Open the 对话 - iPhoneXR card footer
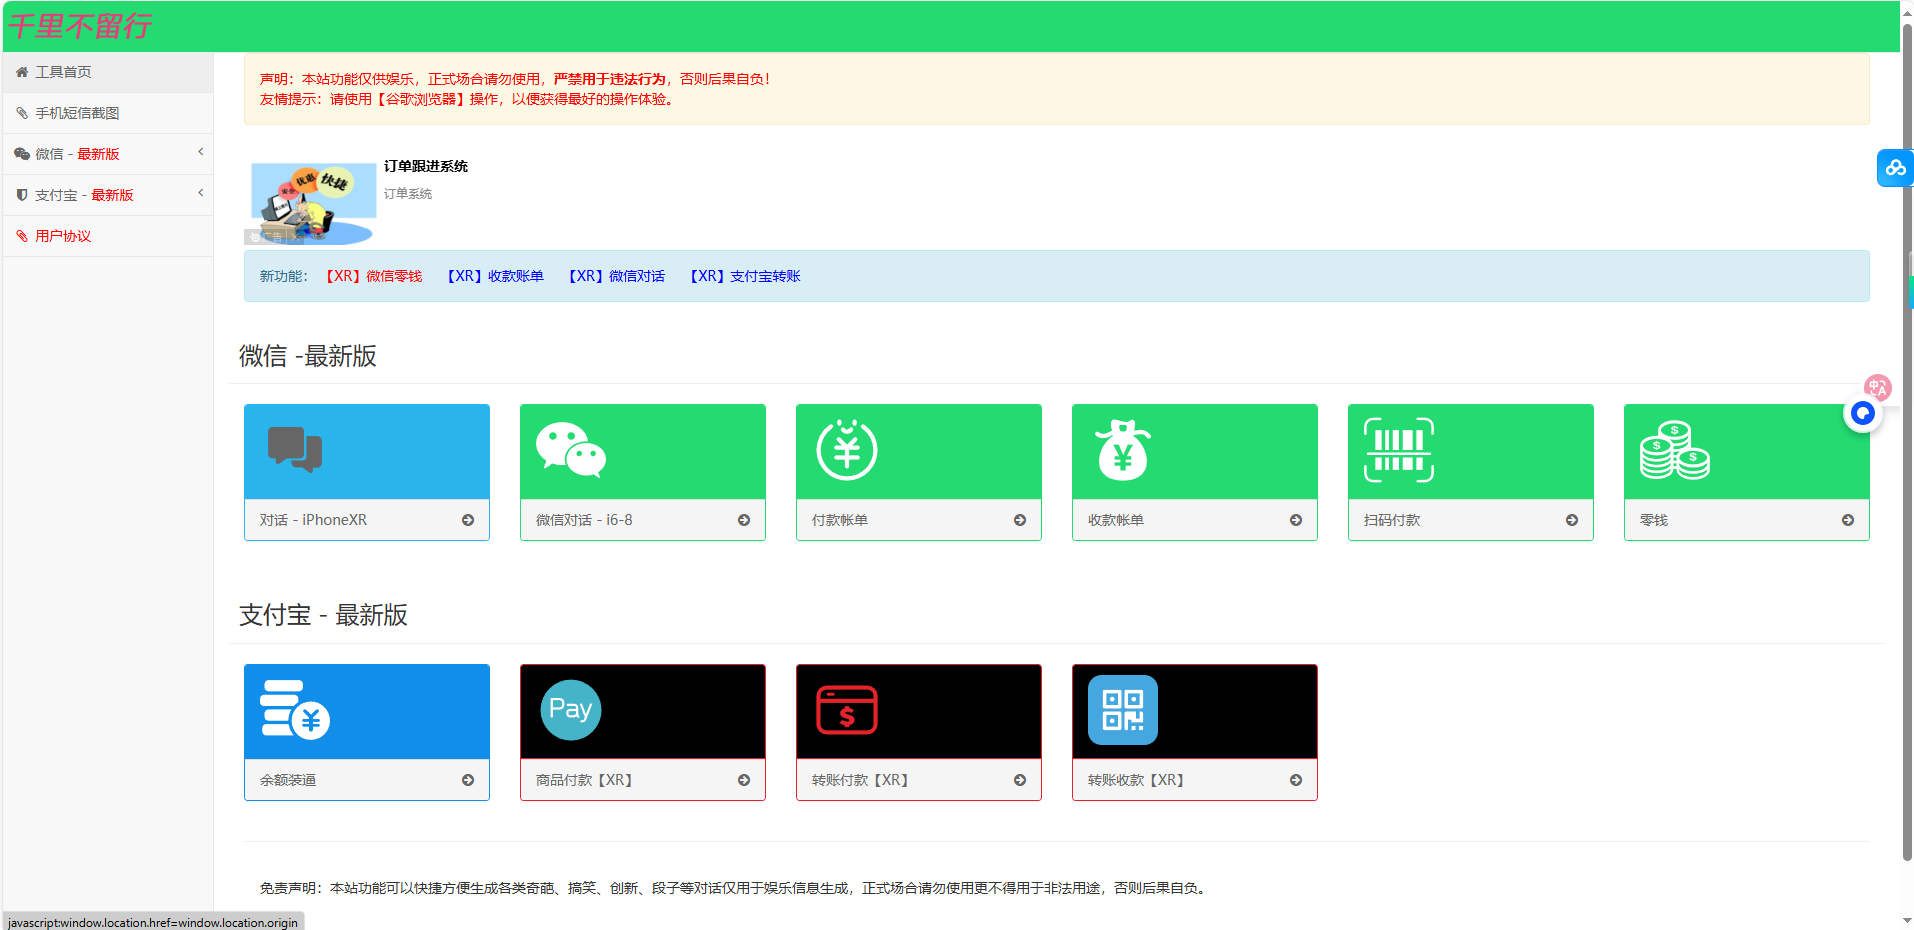This screenshot has height=930, width=1914. pyautogui.click(x=367, y=520)
